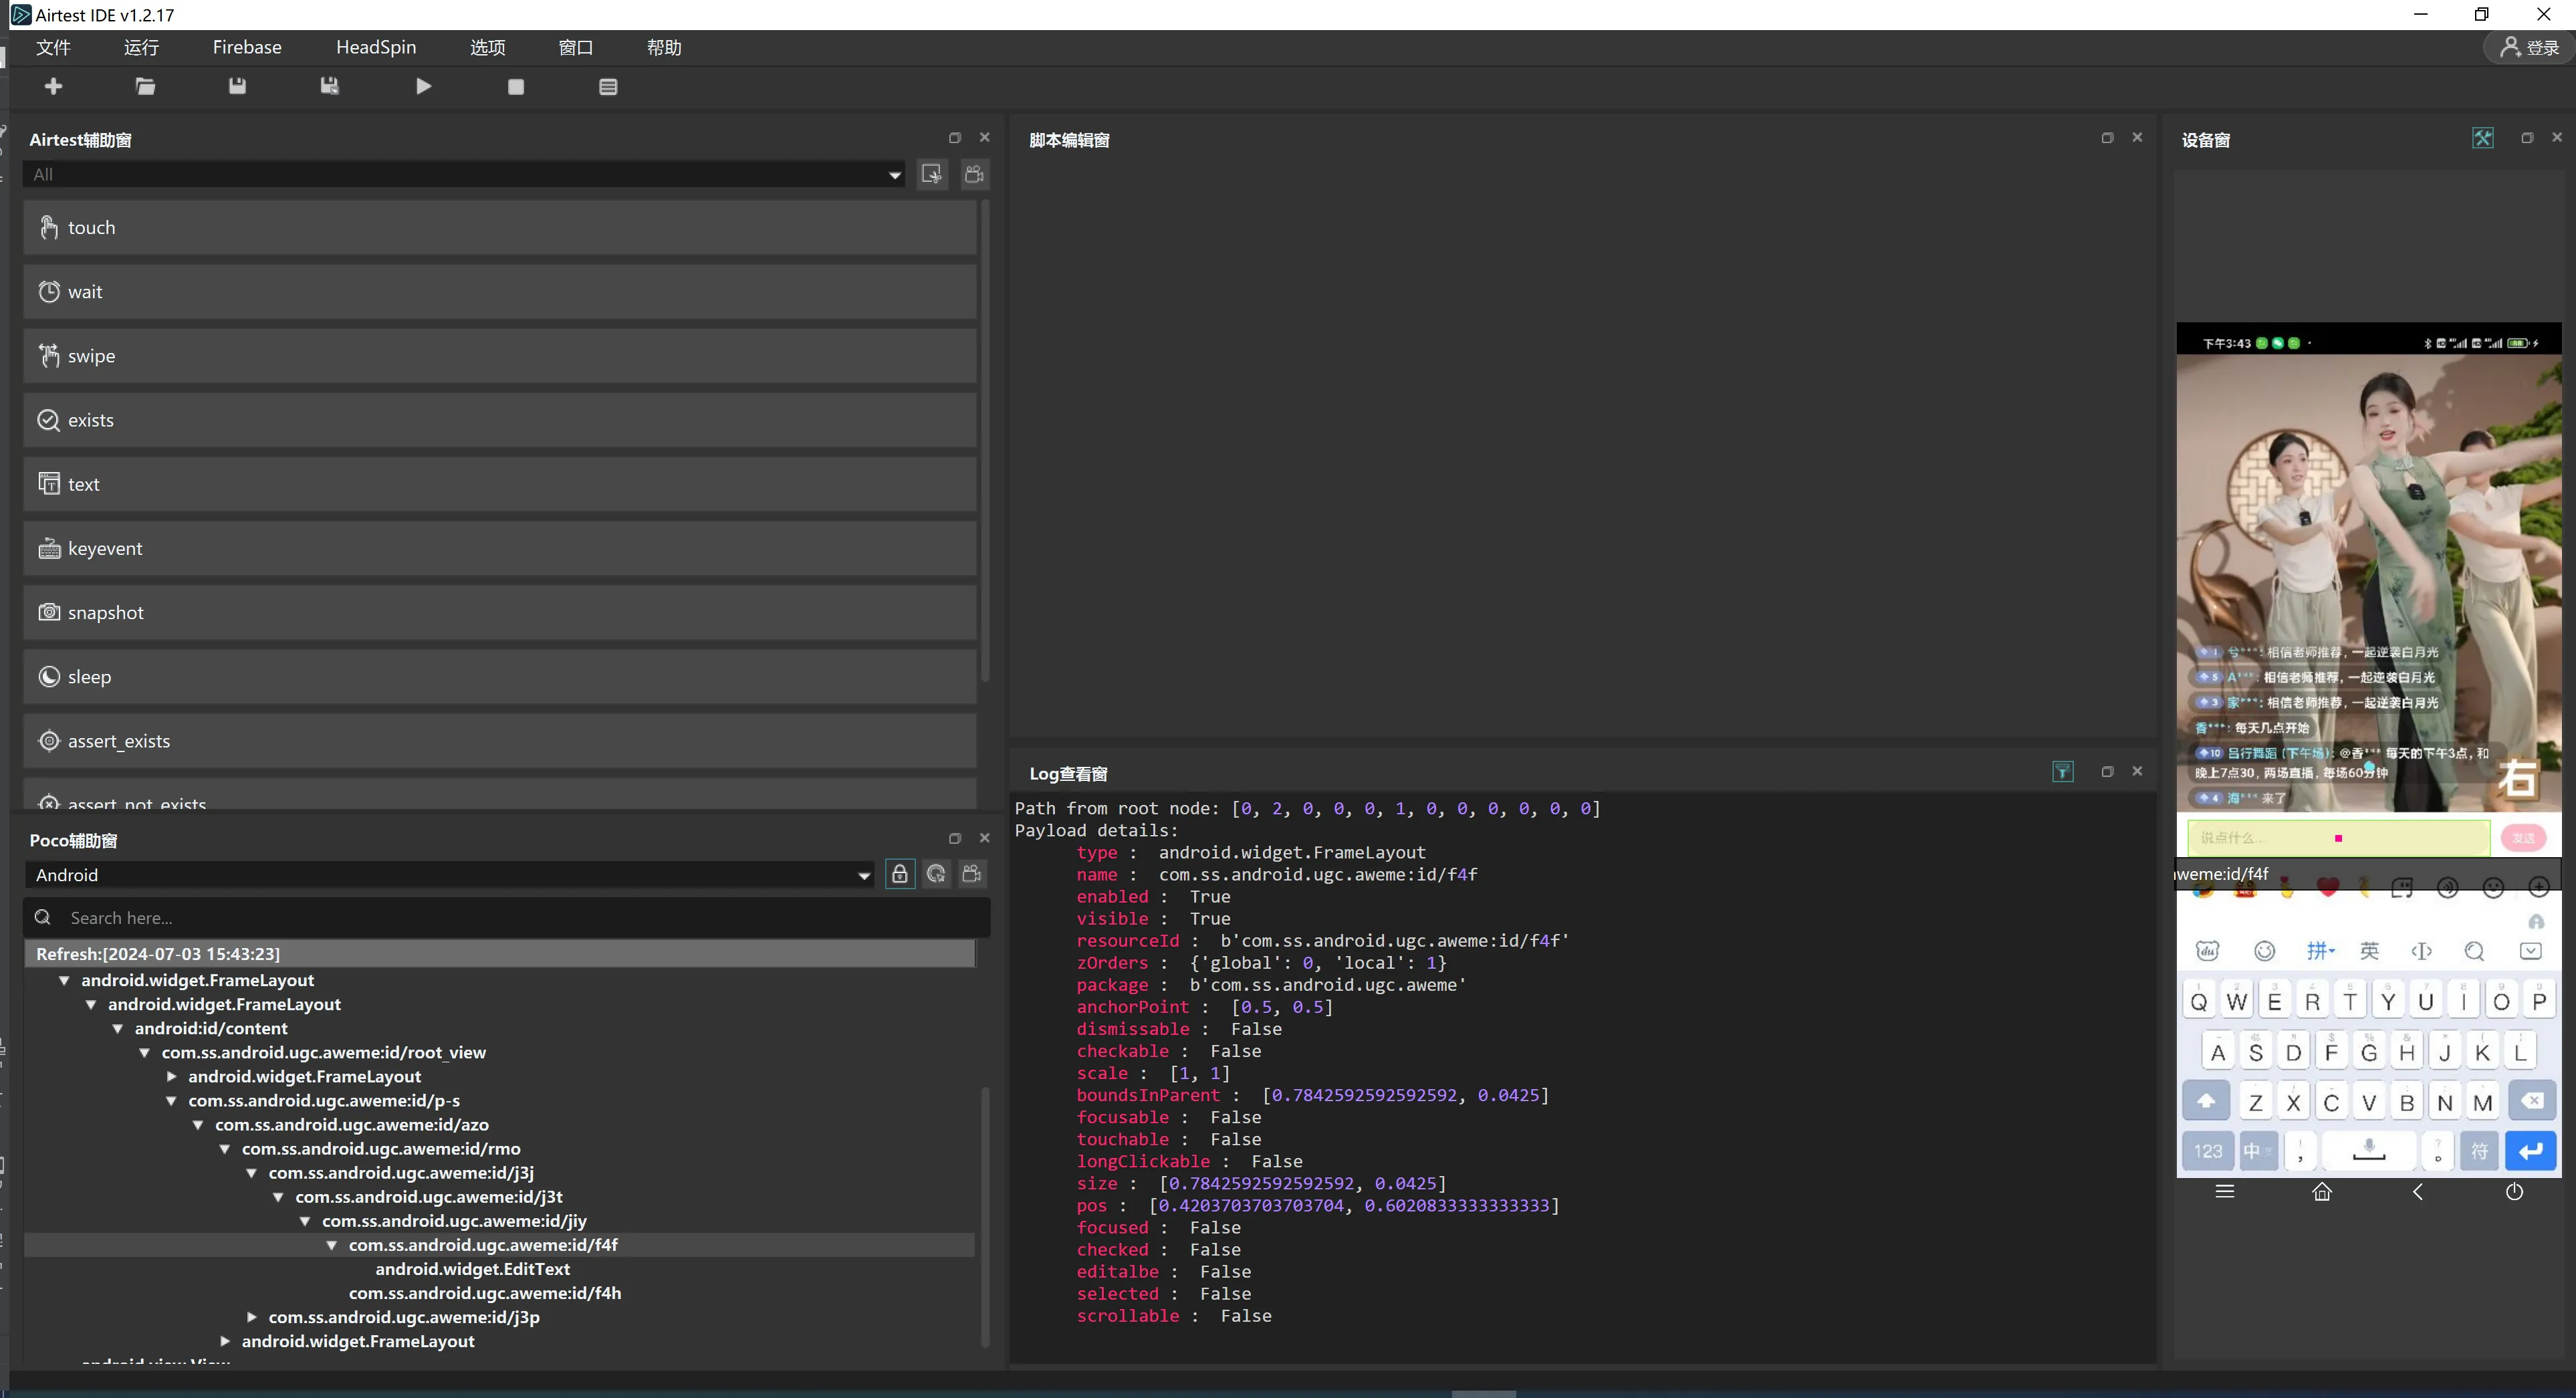
Task: Stop the running script
Action: pos(516,87)
